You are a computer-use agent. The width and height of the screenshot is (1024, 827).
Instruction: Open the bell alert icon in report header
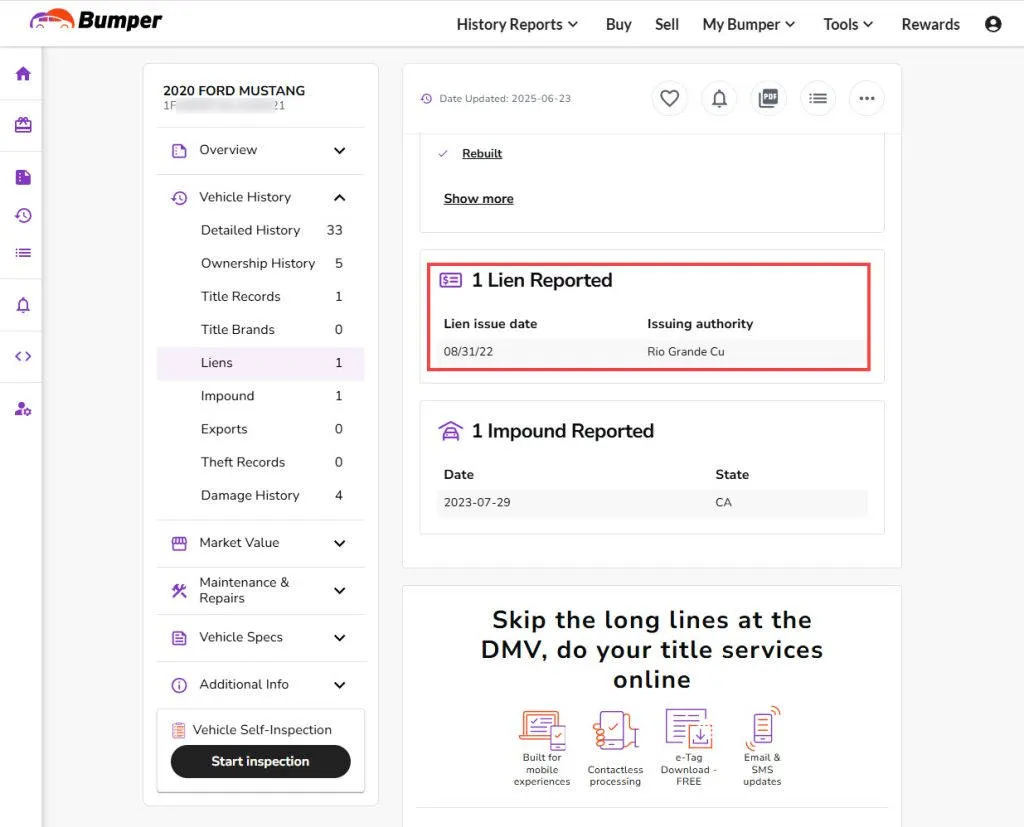coord(719,99)
